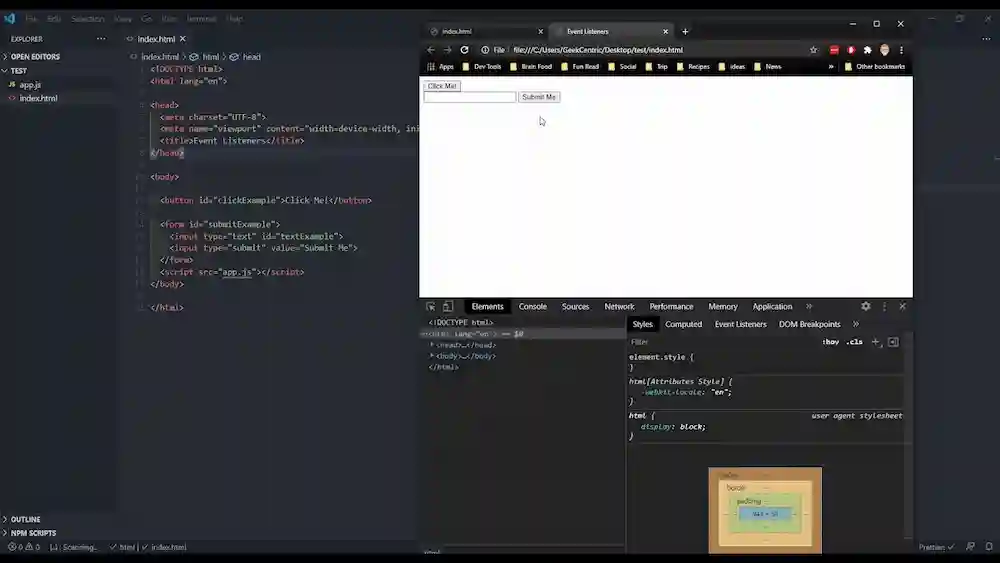Open a new Chrome tab
Screen dimensions: 1000x563
685,32
